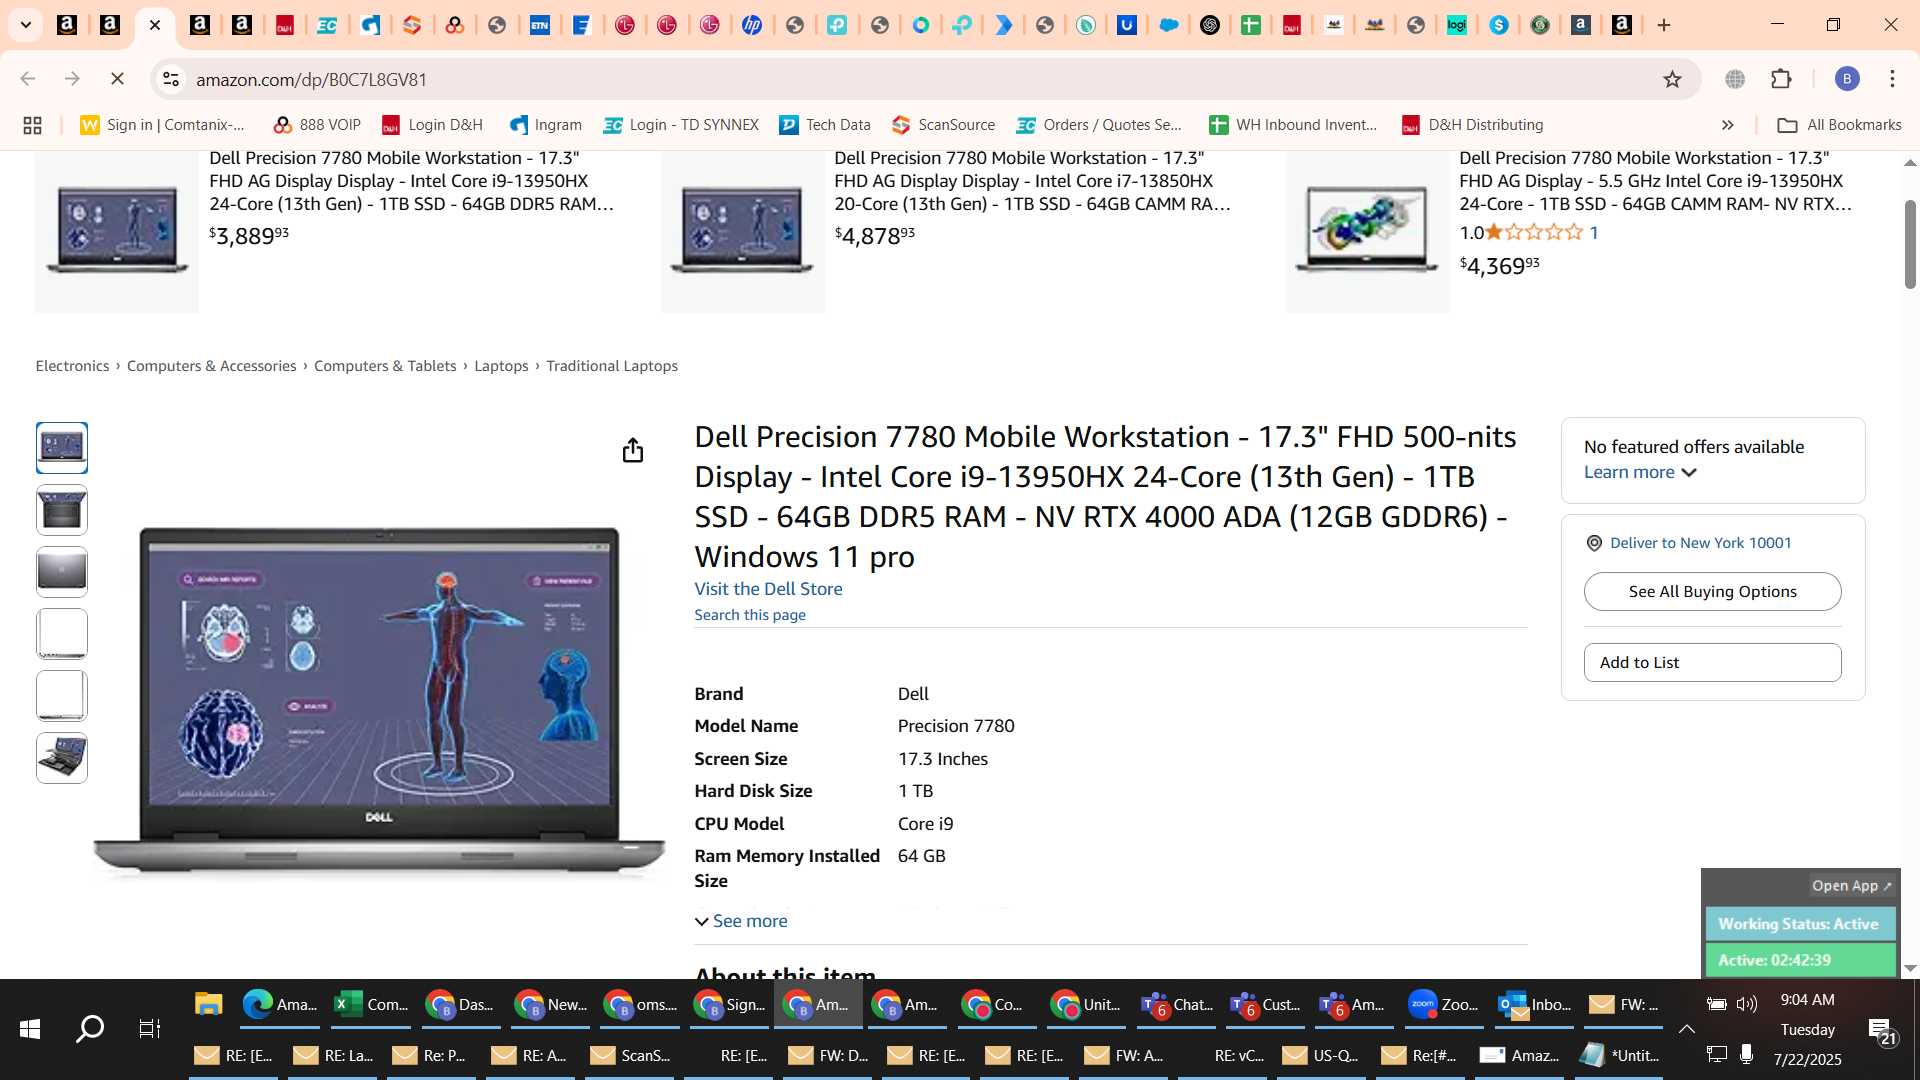1920x1080 pixels.
Task: Select the last product thumbnail at angle
Action: tap(62, 758)
